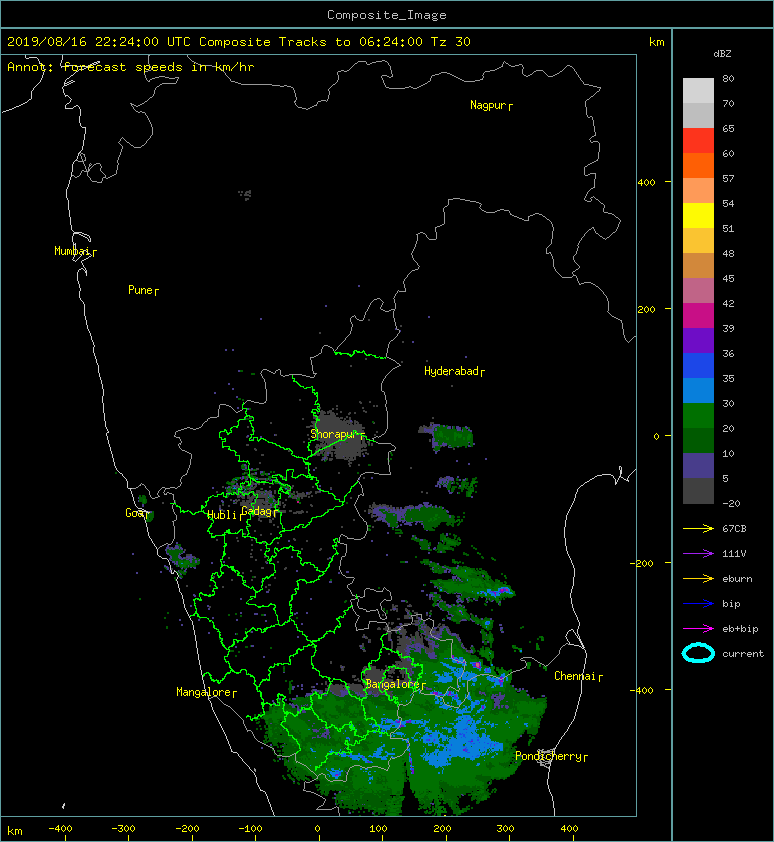Select the Mangalore city label
Image resolution: width=774 pixels, height=842 pixels.
(206, 692)
